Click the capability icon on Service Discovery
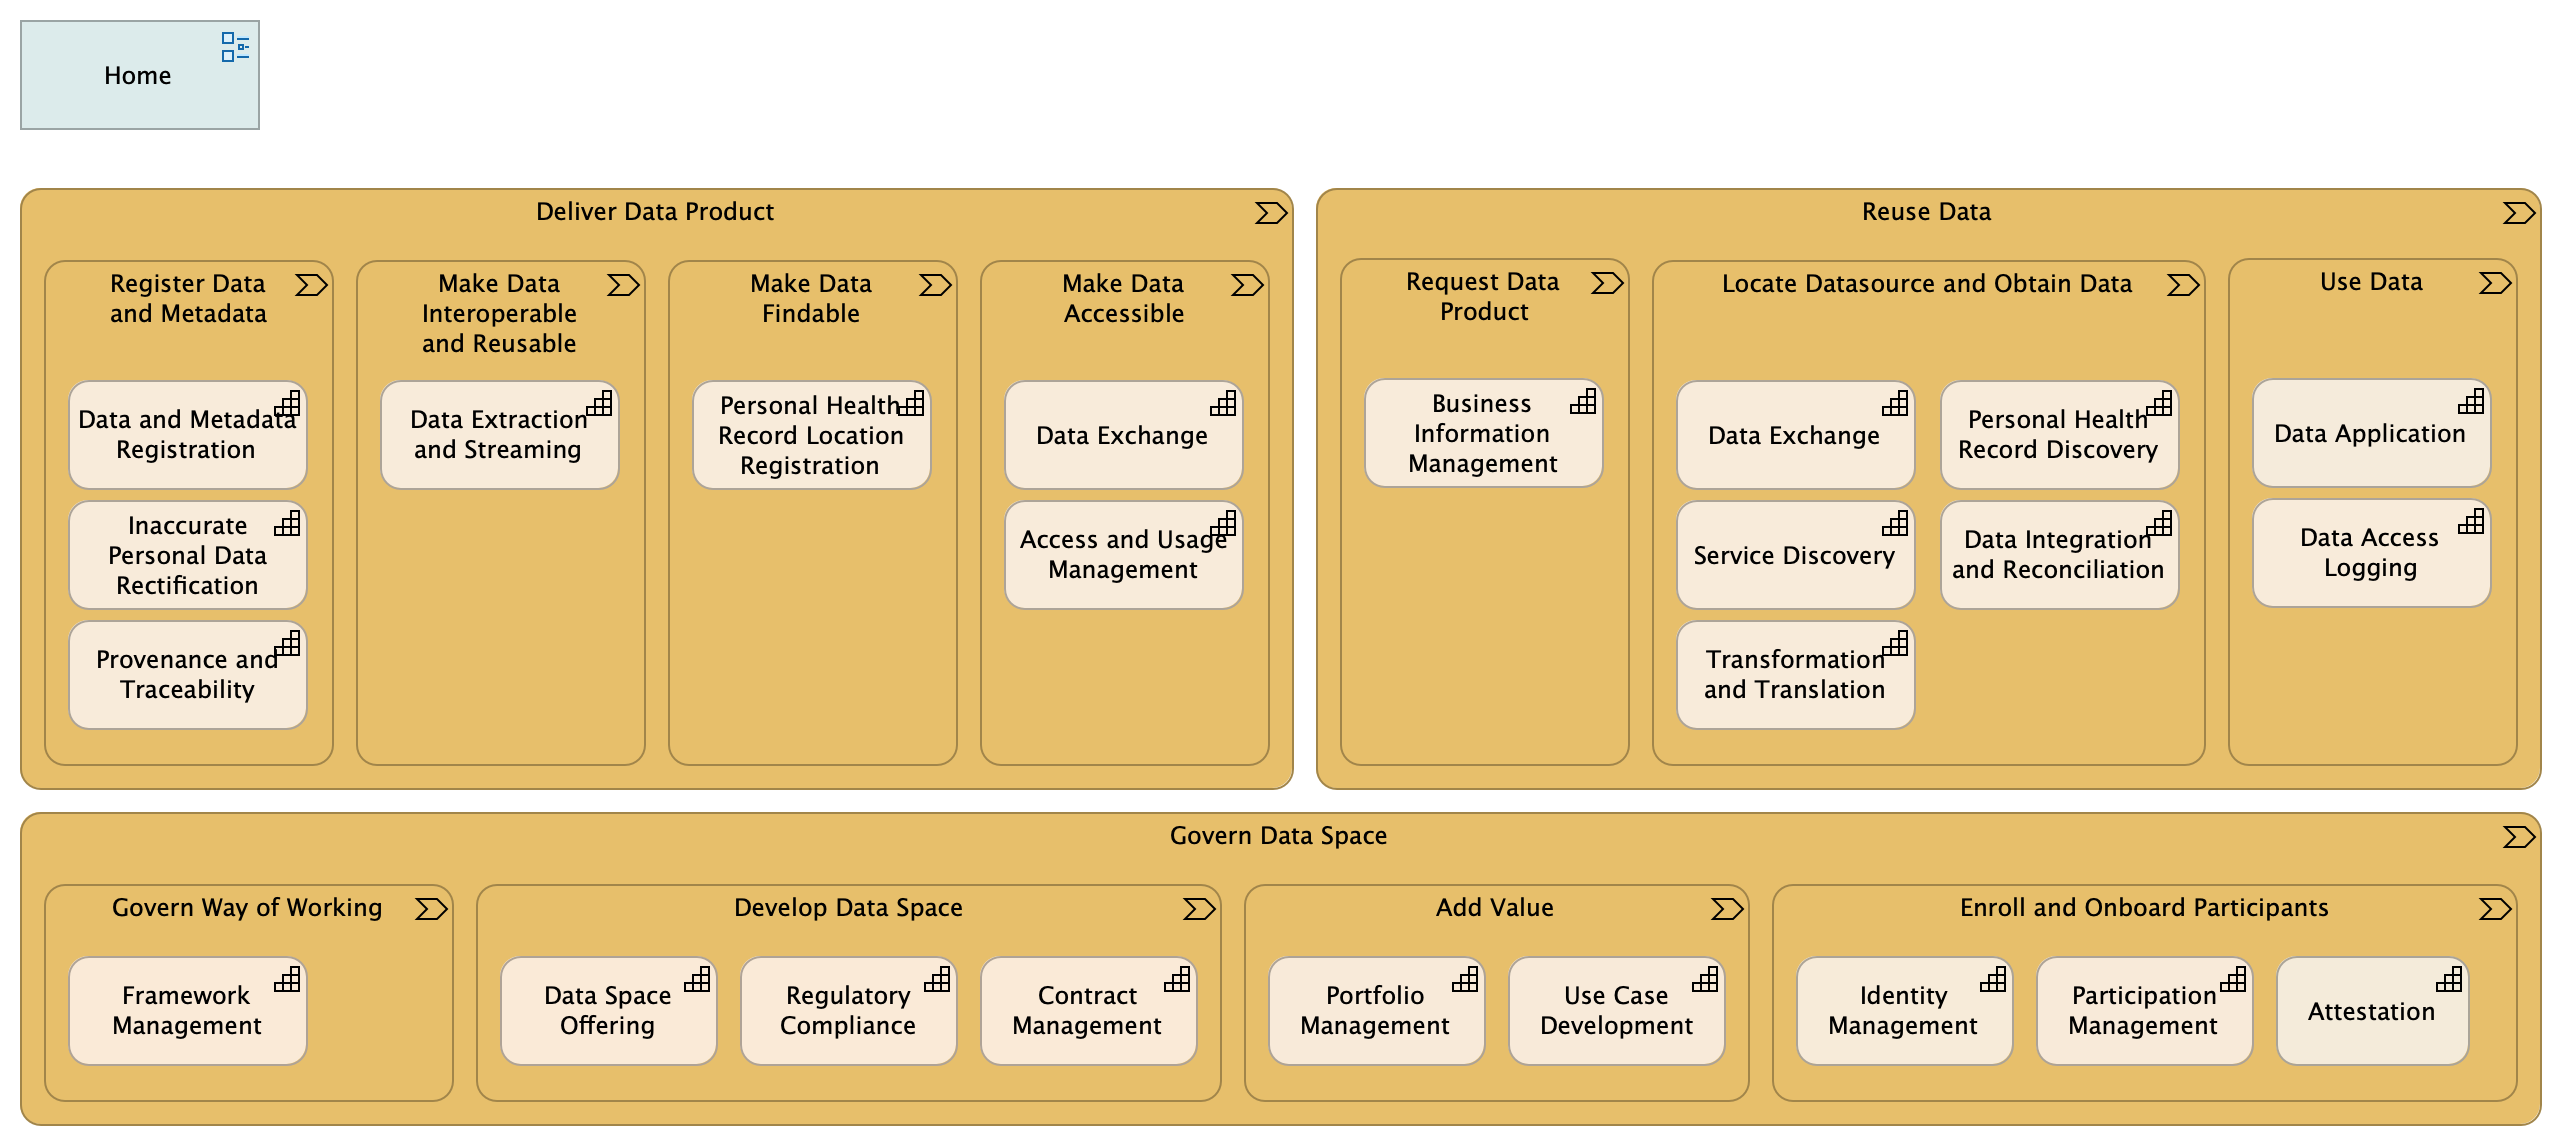Screen dimensions: 2562x1146 tap(1895, 524)
